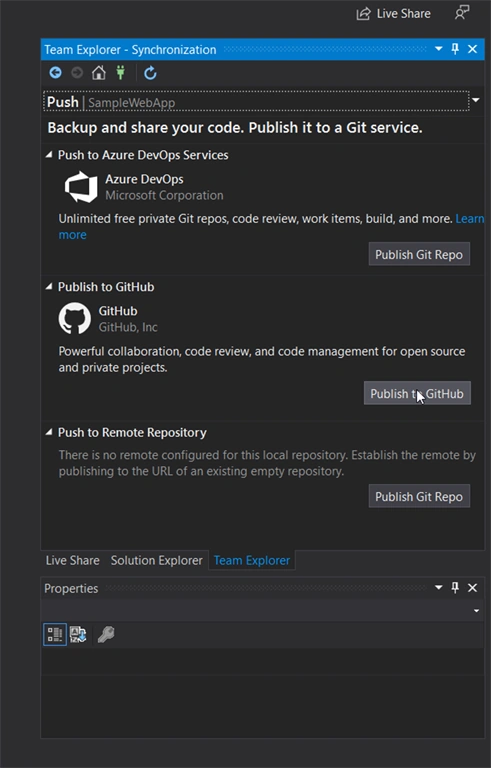This screenshot has height=768, width=491.
Task: Click the Push SampleWebApp header
Action: [256, 101]
